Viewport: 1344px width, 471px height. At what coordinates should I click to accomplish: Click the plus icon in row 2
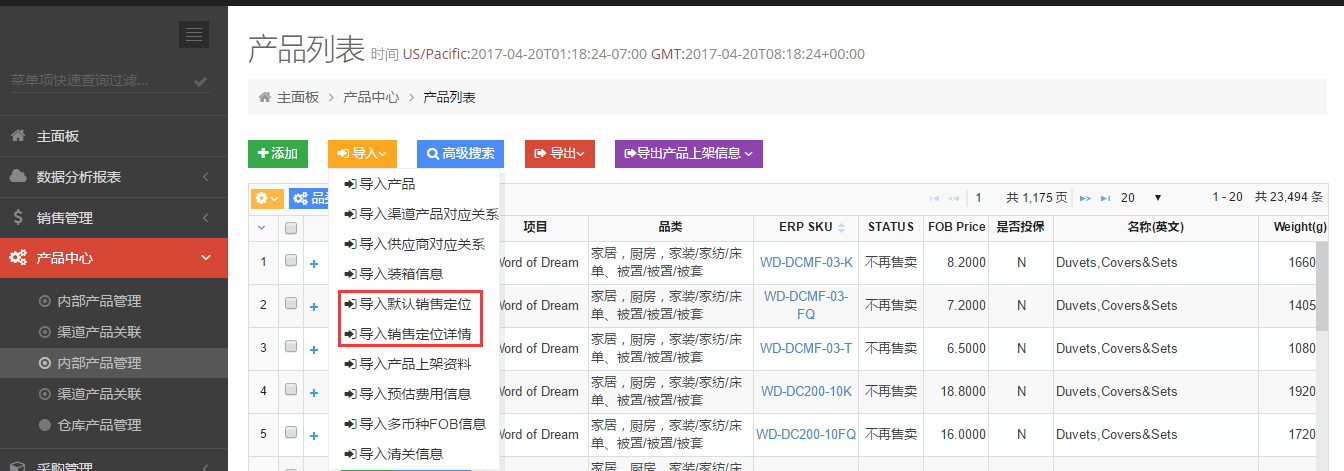(313, 307)
